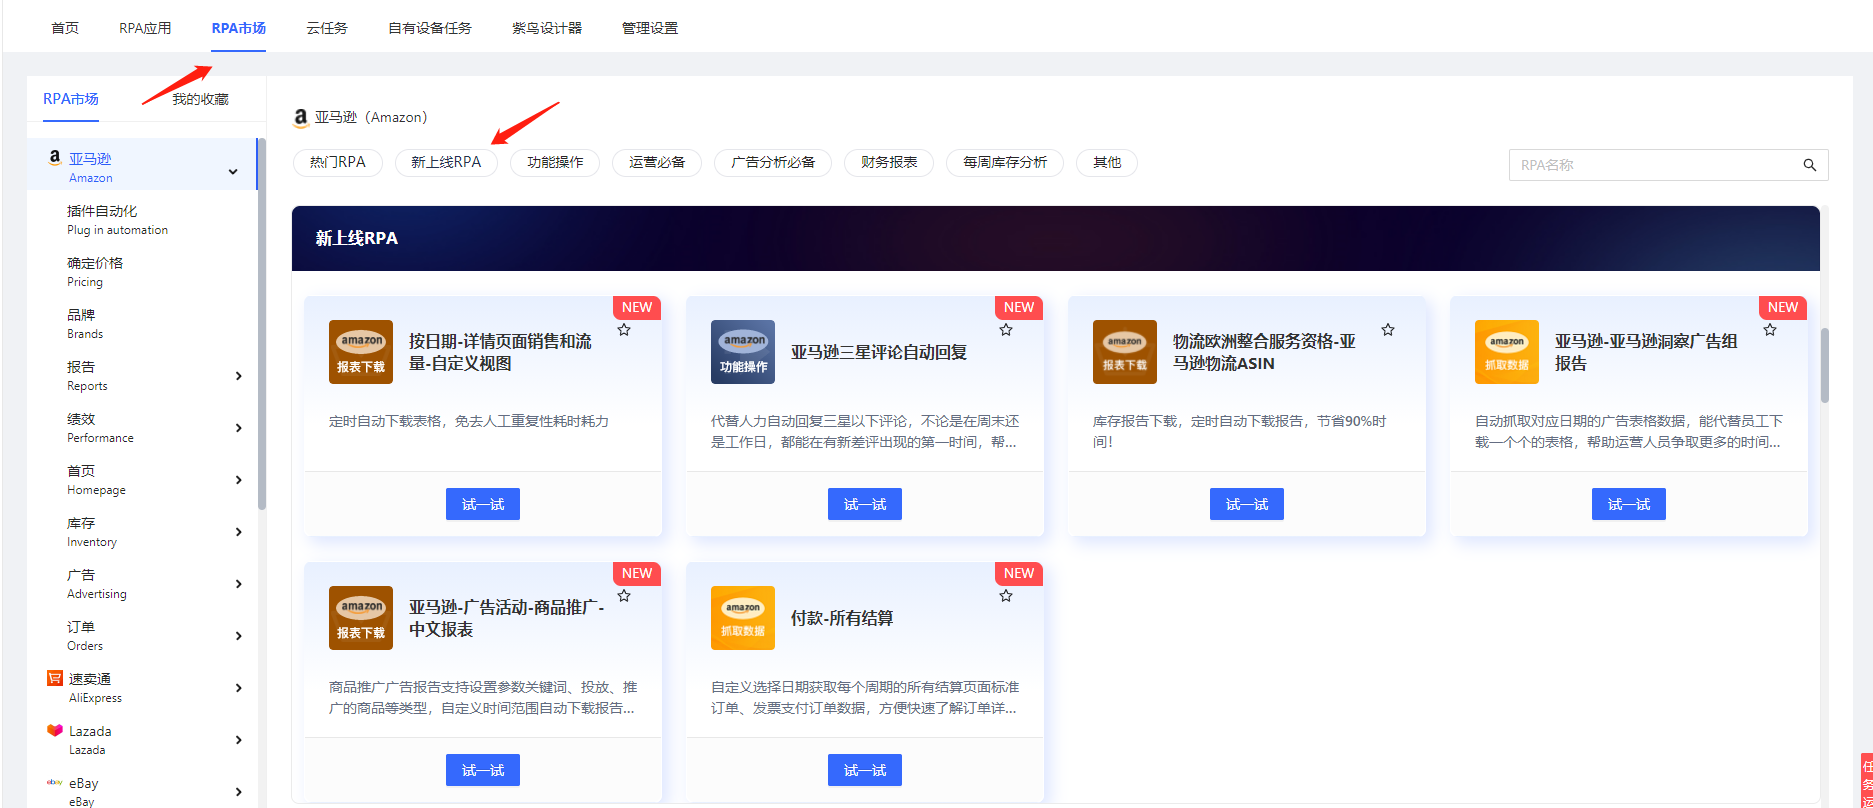Image resolution: width=1873 pixels, height=808 pixels.
Task: Open the 云任务 tab
Action: tap(327, 28)
